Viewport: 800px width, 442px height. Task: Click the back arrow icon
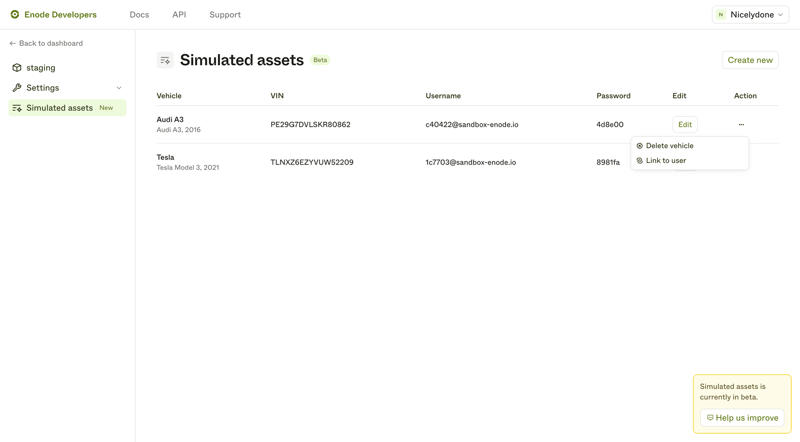13,43
